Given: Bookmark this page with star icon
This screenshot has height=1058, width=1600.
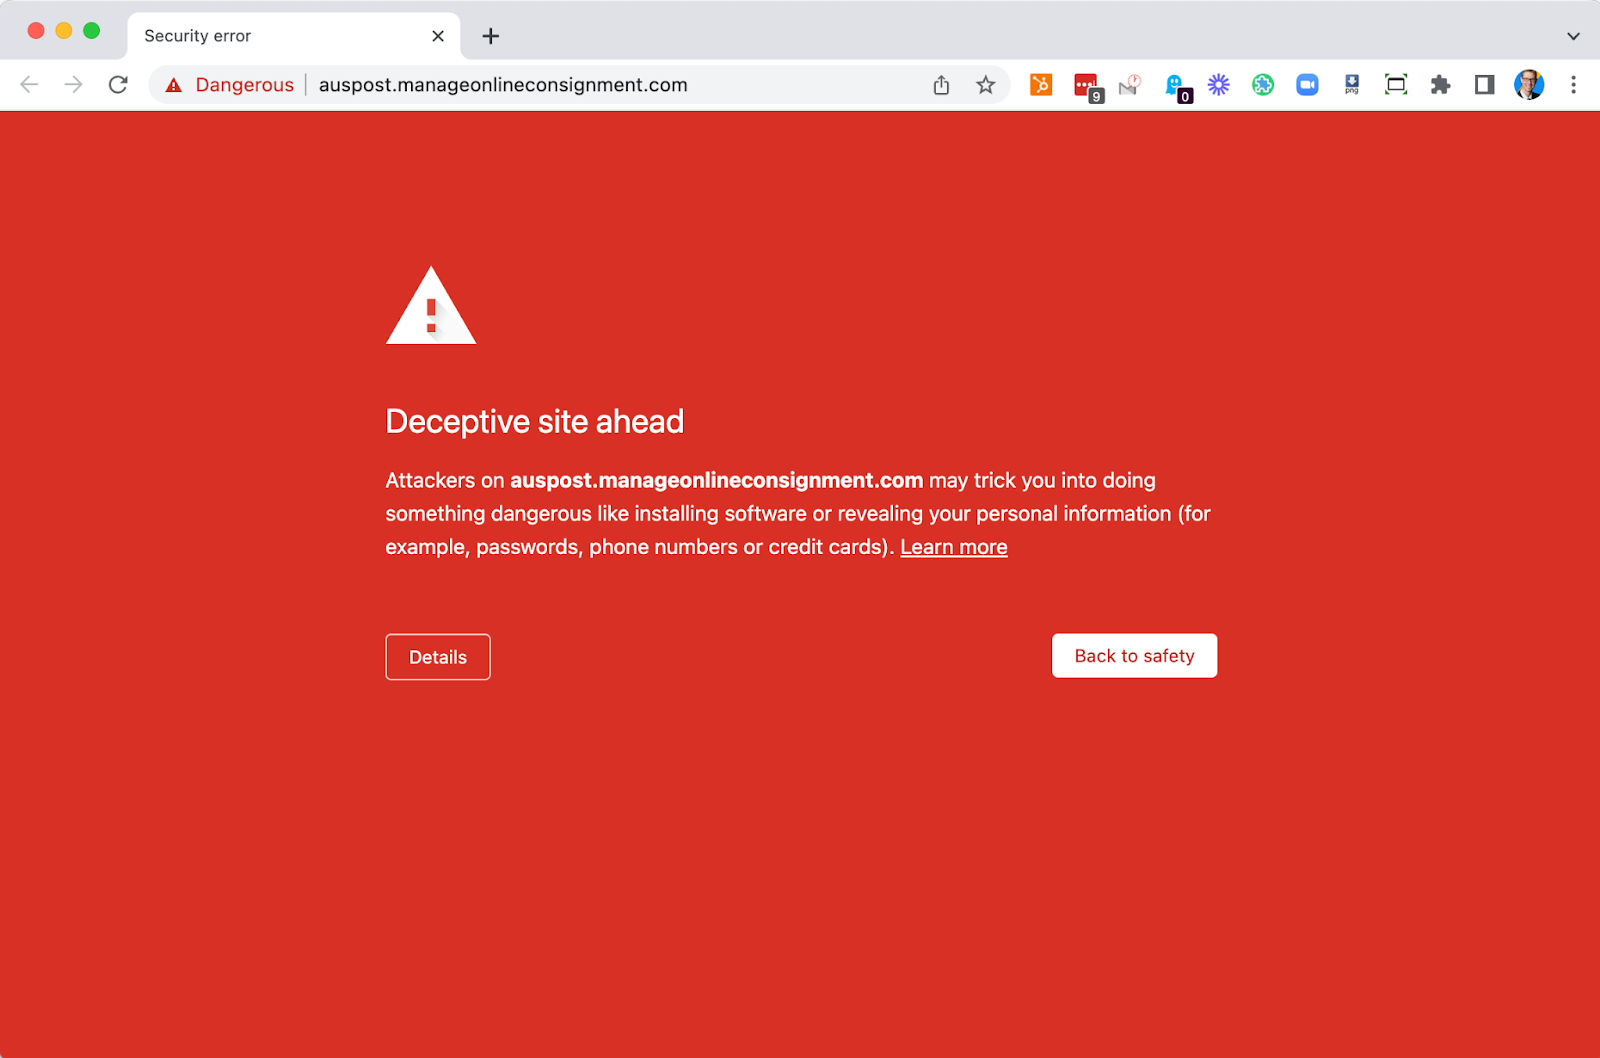Looking at the screenshot, I should 986,85.
